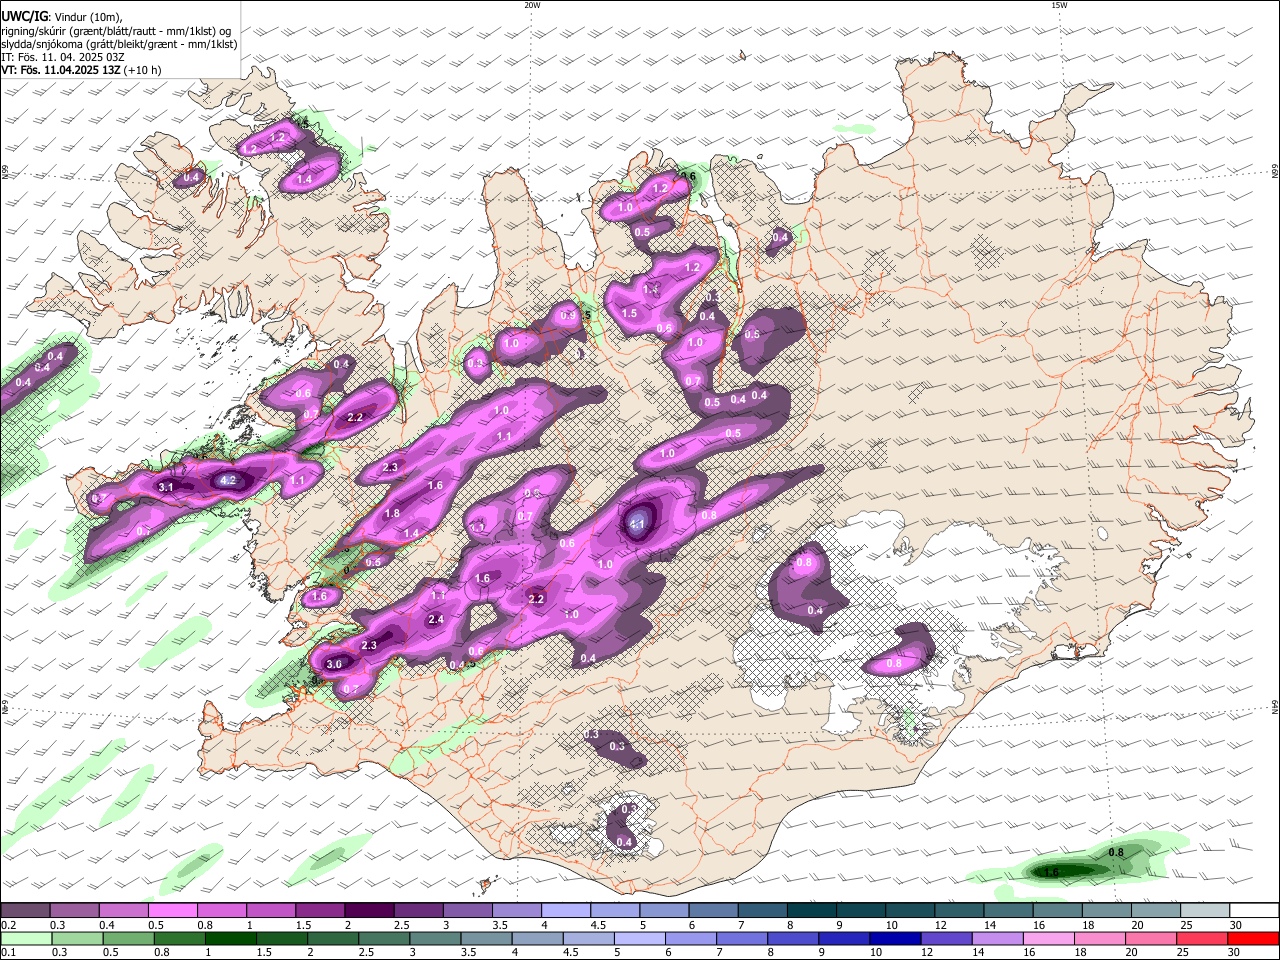Click the 1.5 value label in the north

[629, 313]
